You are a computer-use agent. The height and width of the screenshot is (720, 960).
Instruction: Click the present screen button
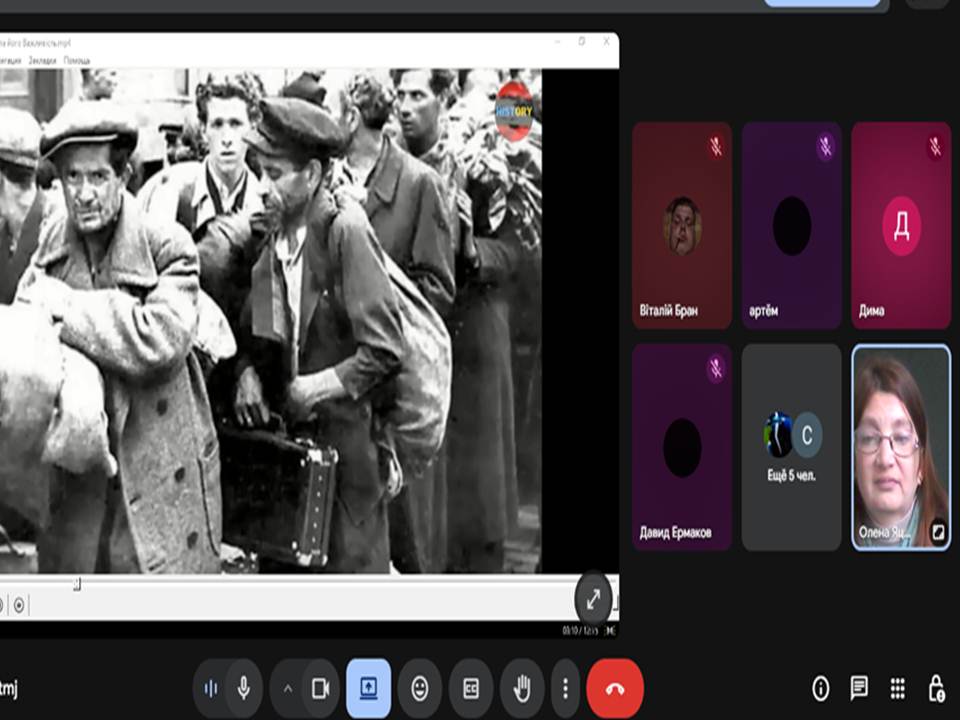click(368, 688)
